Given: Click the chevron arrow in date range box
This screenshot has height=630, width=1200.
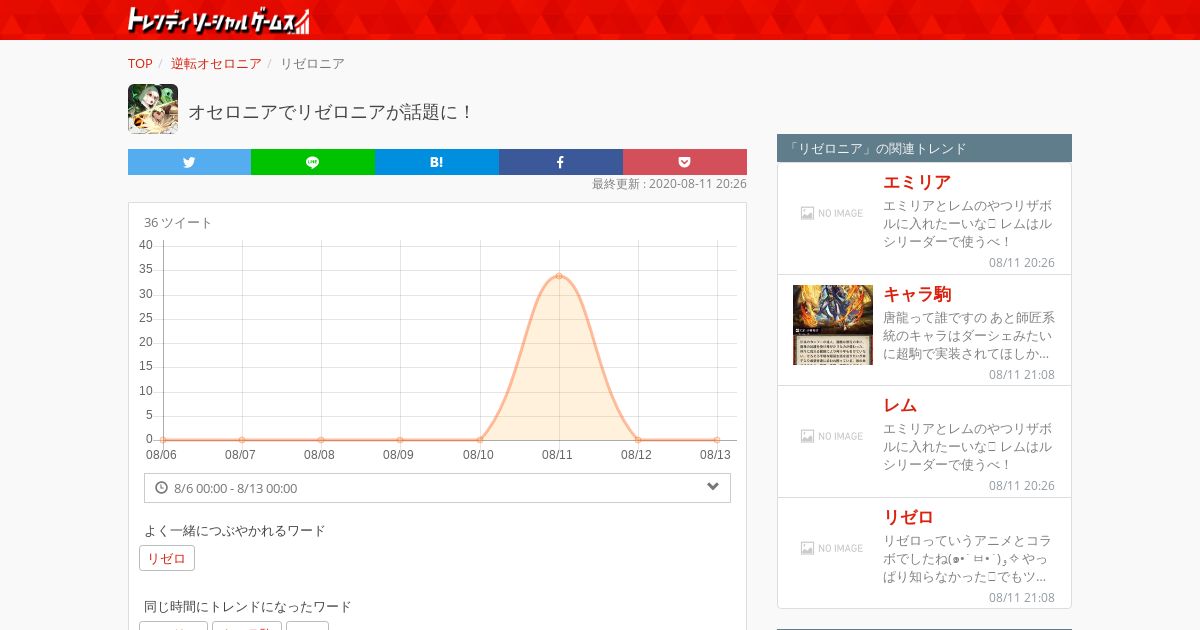Looking at the screenshot, I should click(x=713, y=487).
